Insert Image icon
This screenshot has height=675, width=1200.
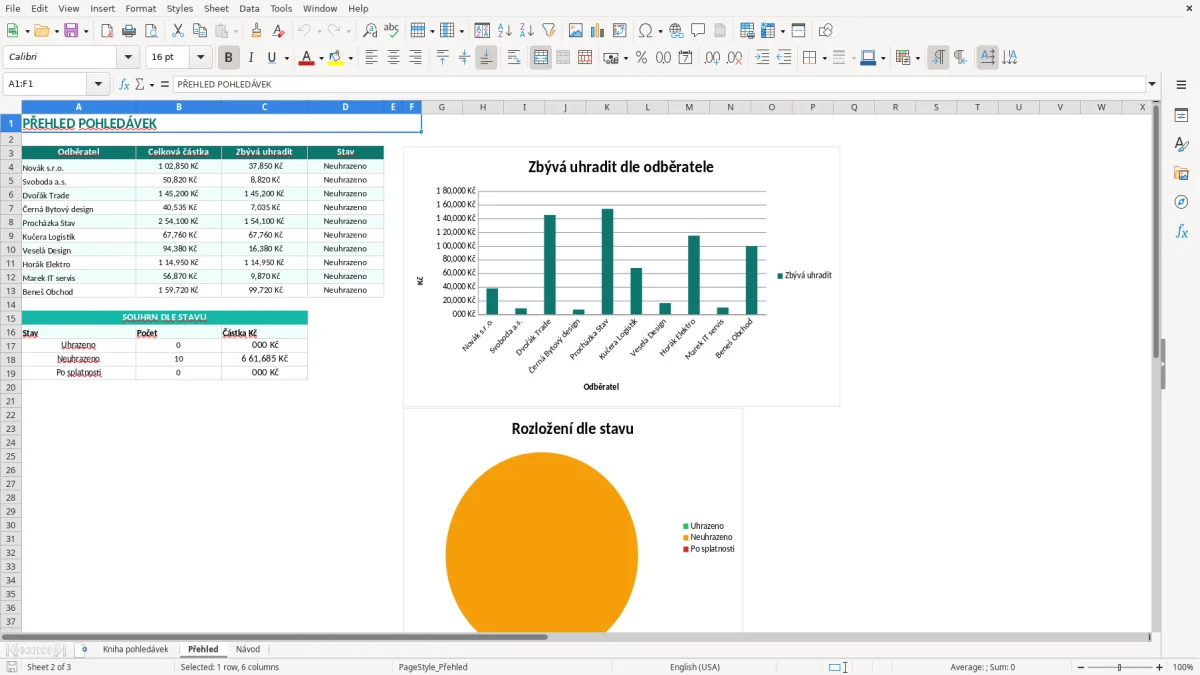click(x=576, y=31)
